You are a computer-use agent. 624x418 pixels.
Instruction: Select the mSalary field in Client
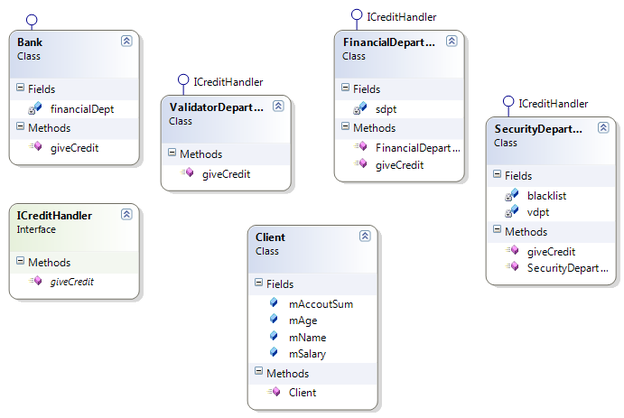coord(309,353)
